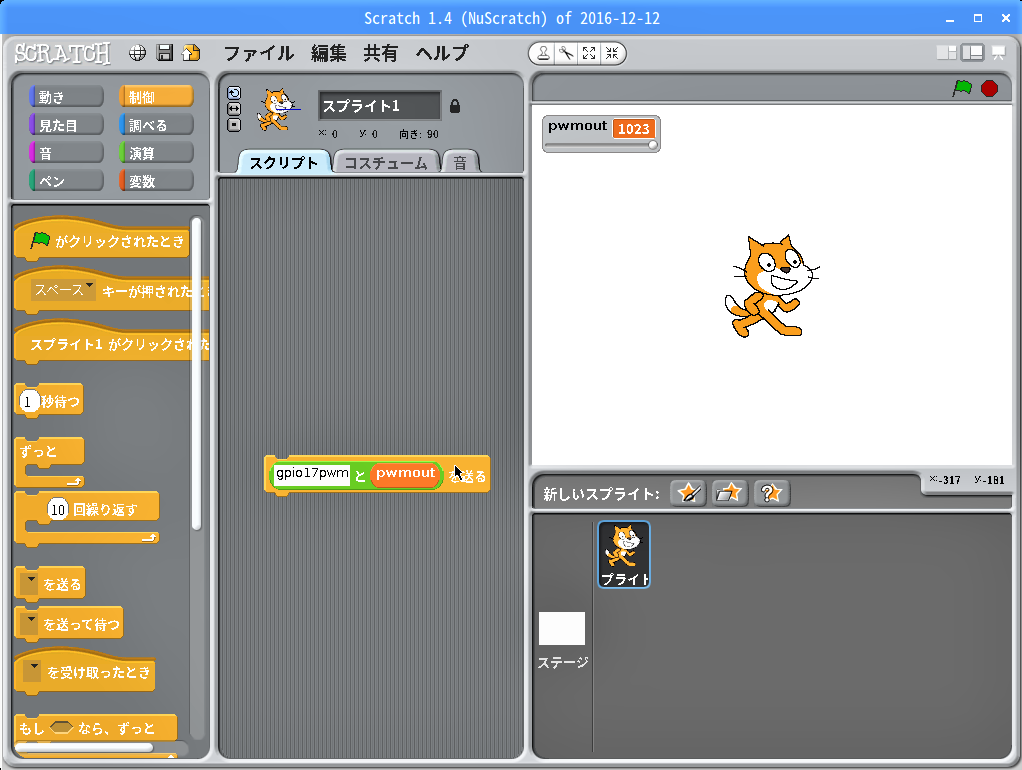Select the grow sprite tool
This screenshot has height=770, width=1022.
pyautogui.click(x=589, y=53)
